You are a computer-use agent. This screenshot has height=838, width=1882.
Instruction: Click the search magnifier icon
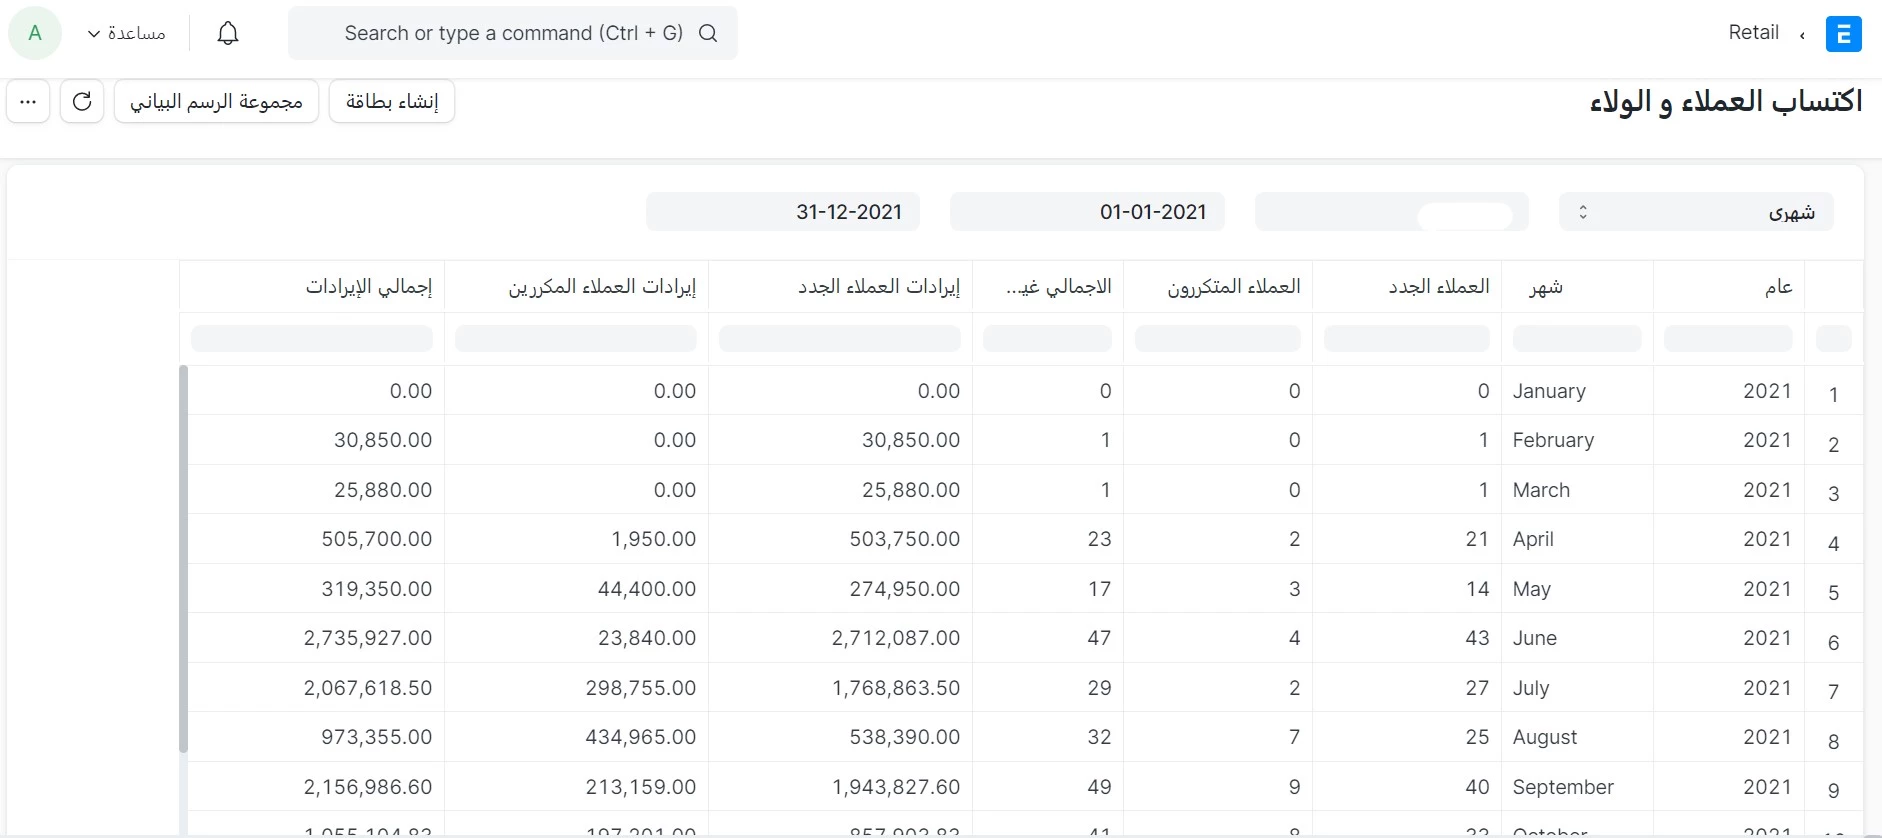708,33
